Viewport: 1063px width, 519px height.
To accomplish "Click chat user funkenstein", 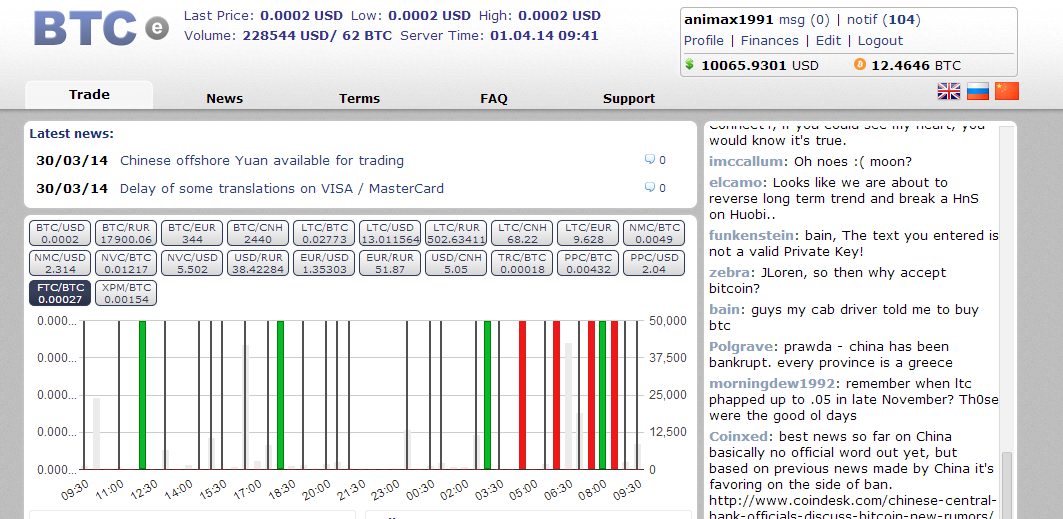I will [x=751, y=236].
